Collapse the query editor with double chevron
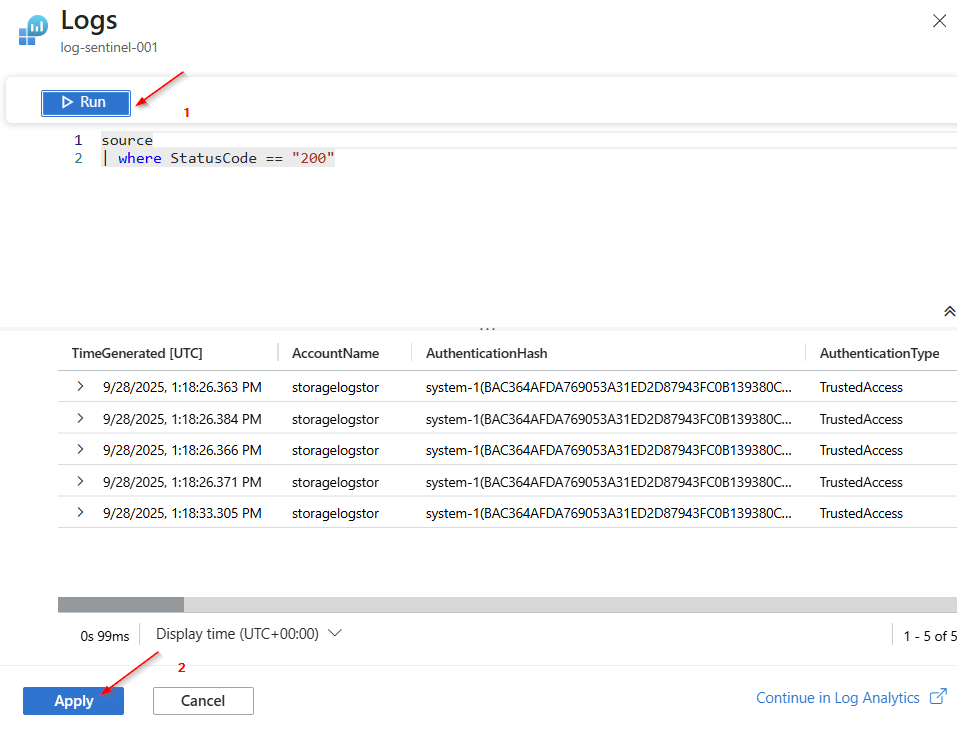This screenshot has height=731, width=957. click(948, 311)
